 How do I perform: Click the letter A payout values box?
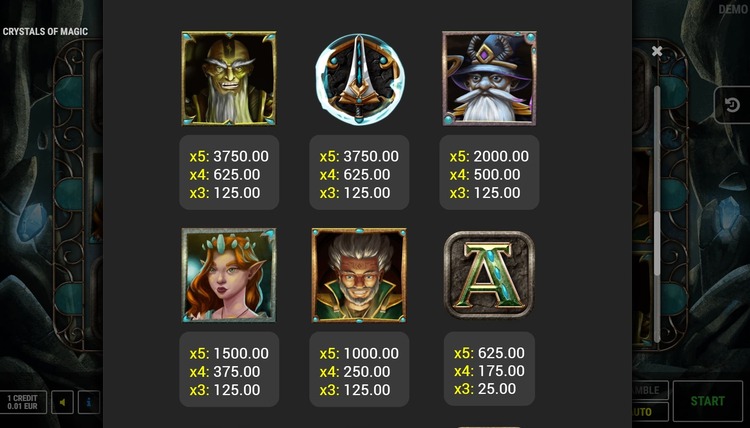click(x=489, y=369)
